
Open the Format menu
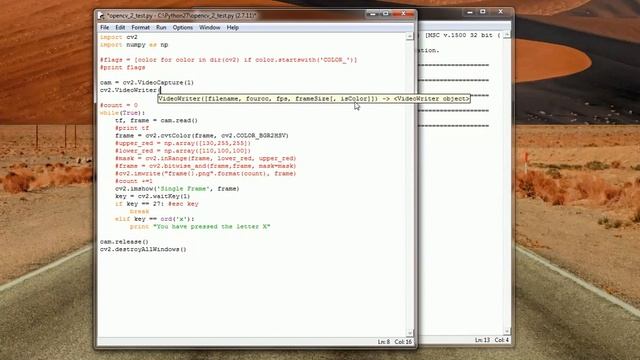(x=140, y=27)
